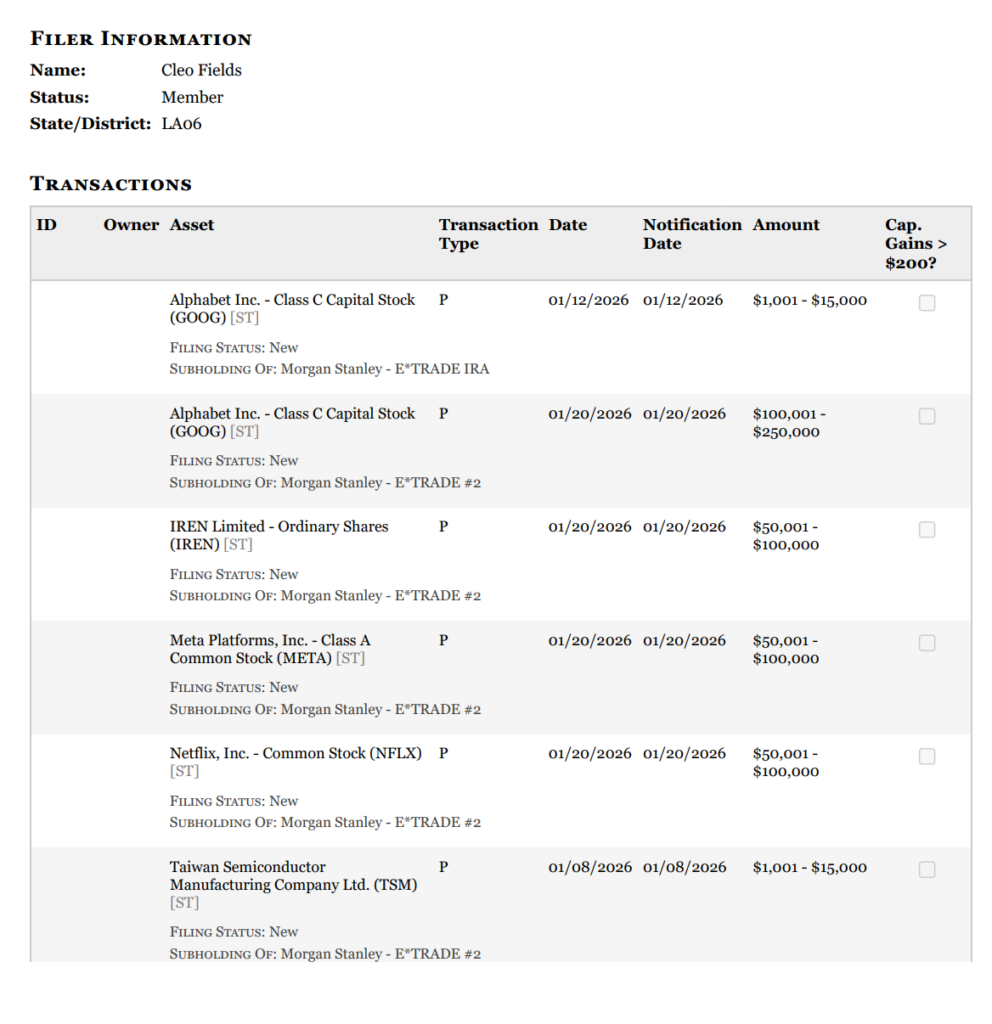Click the Netflix, Inc. Common Stock asset name
The width and height of the screenshot is (992, 1024).
pos(295,753)
